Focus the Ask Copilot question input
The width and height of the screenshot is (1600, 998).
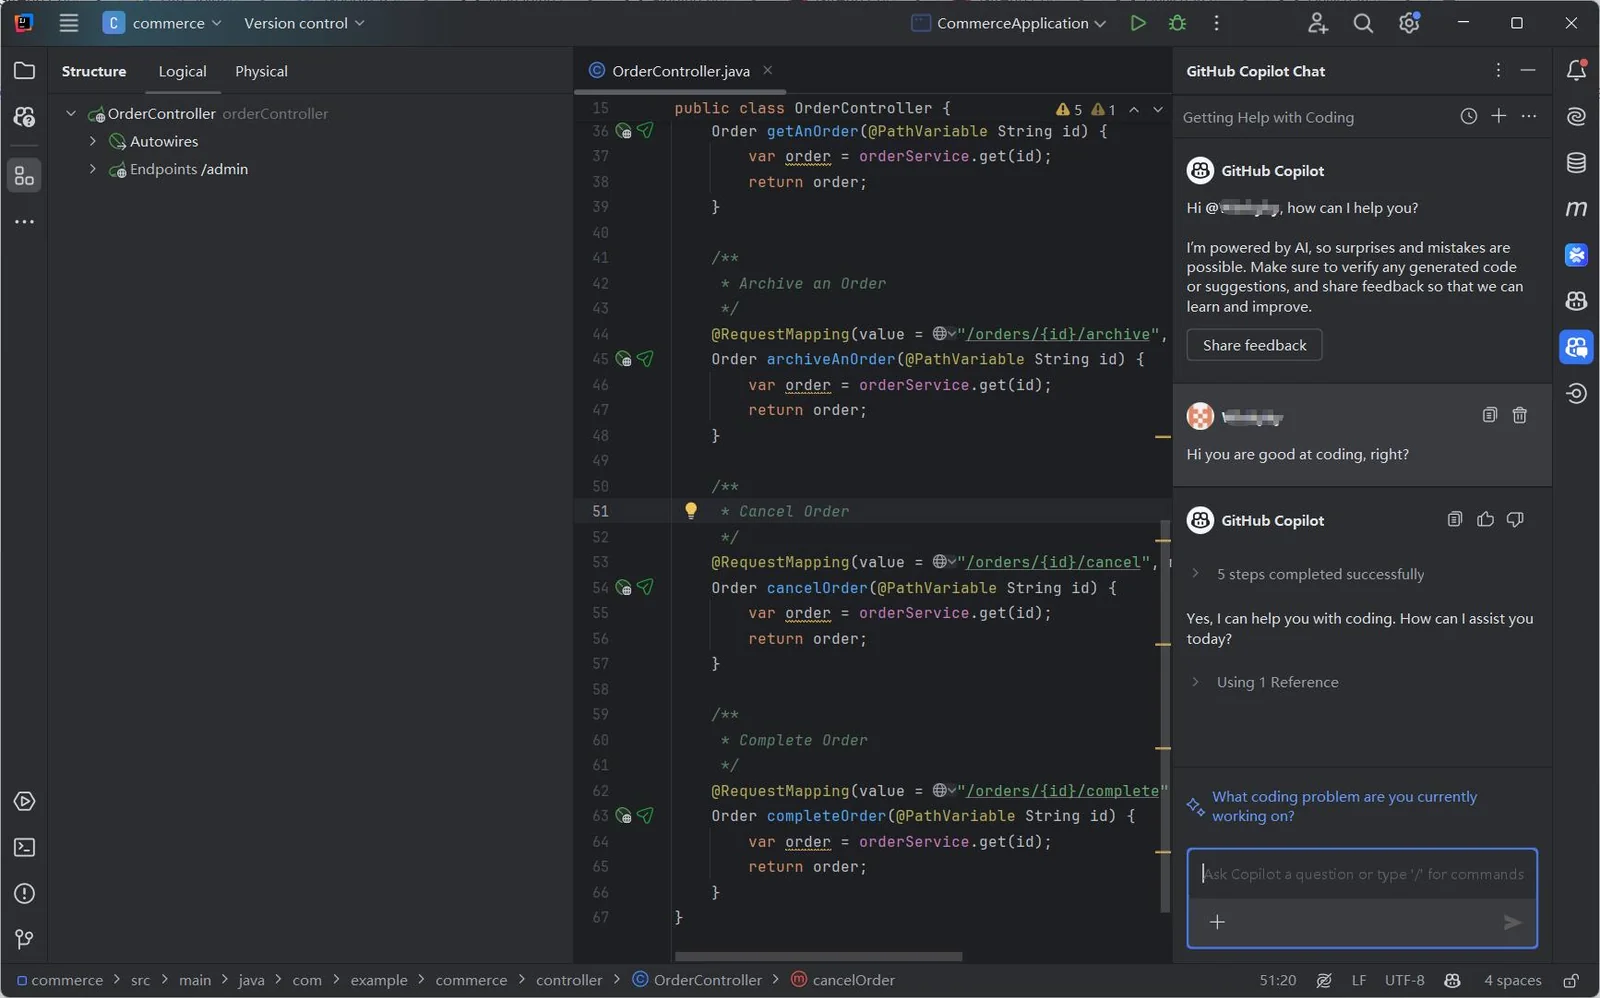point(1361,874)
